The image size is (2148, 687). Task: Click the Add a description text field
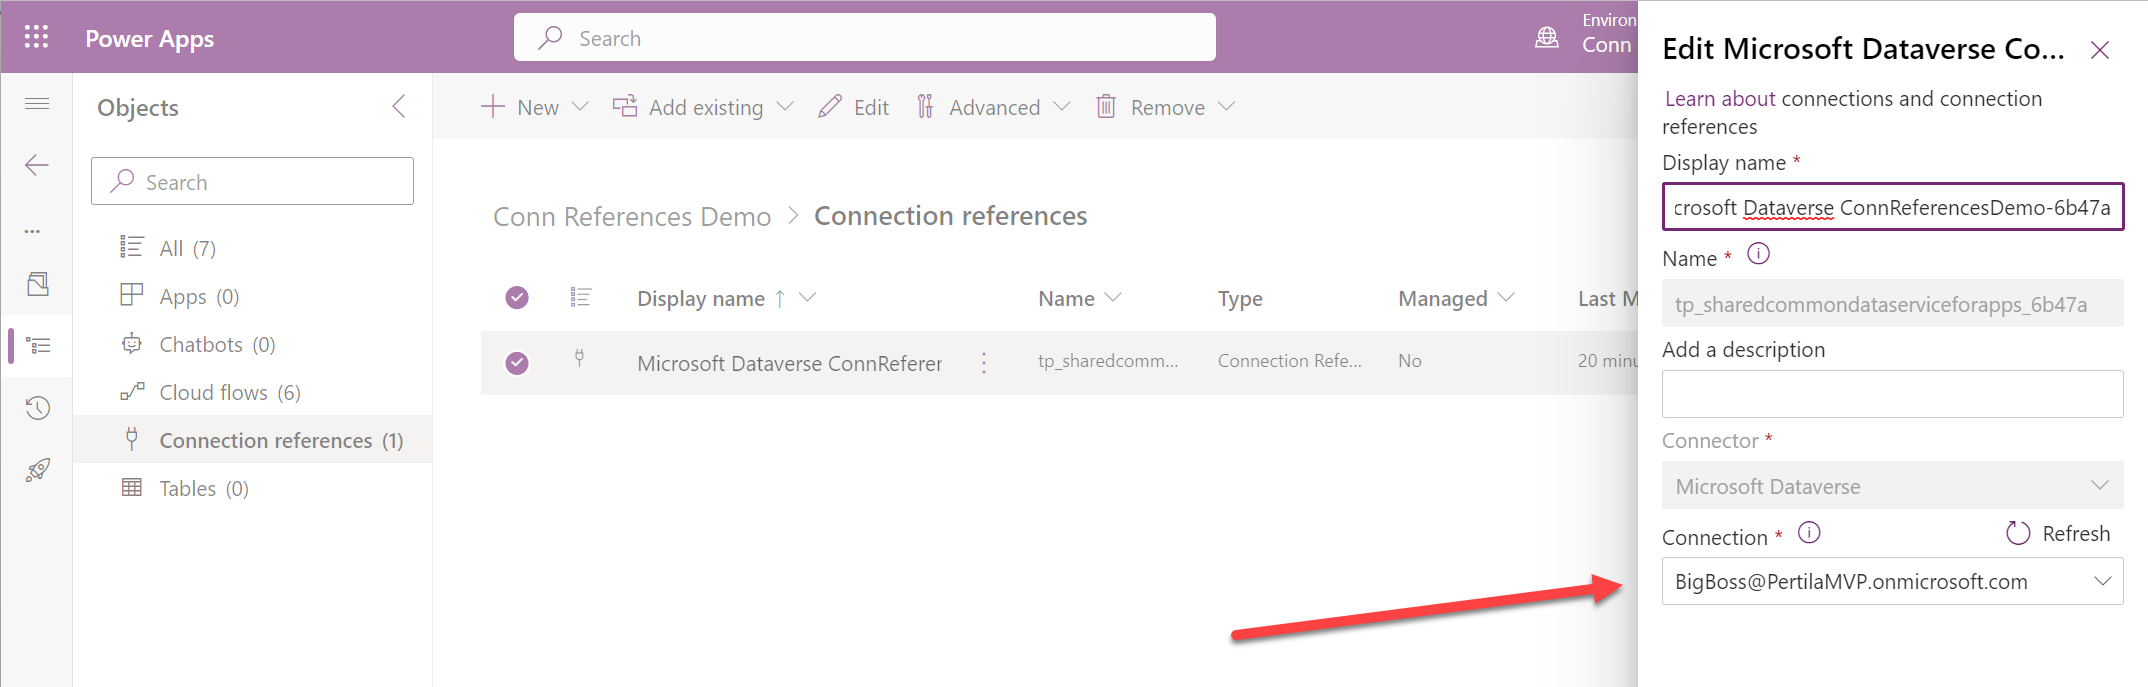coord(1892,394)
